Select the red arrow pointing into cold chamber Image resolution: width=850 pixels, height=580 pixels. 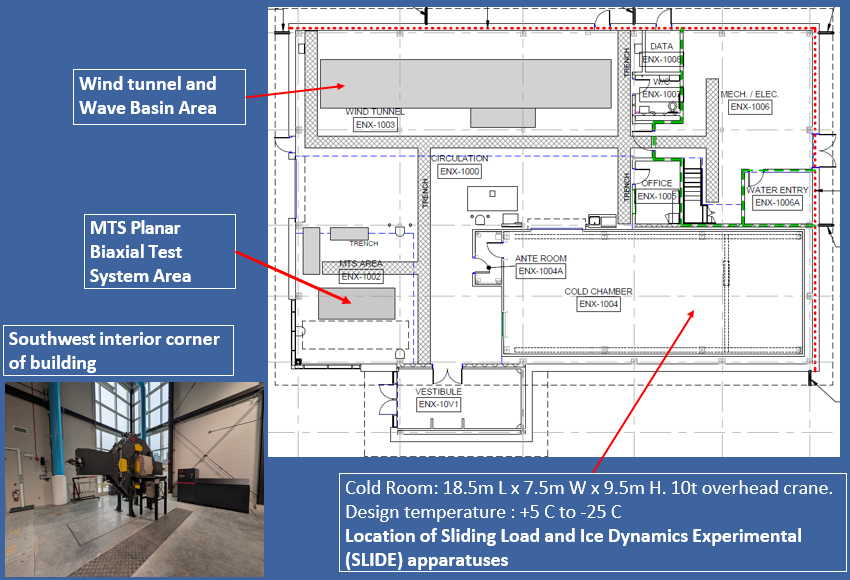click(645, 390)
